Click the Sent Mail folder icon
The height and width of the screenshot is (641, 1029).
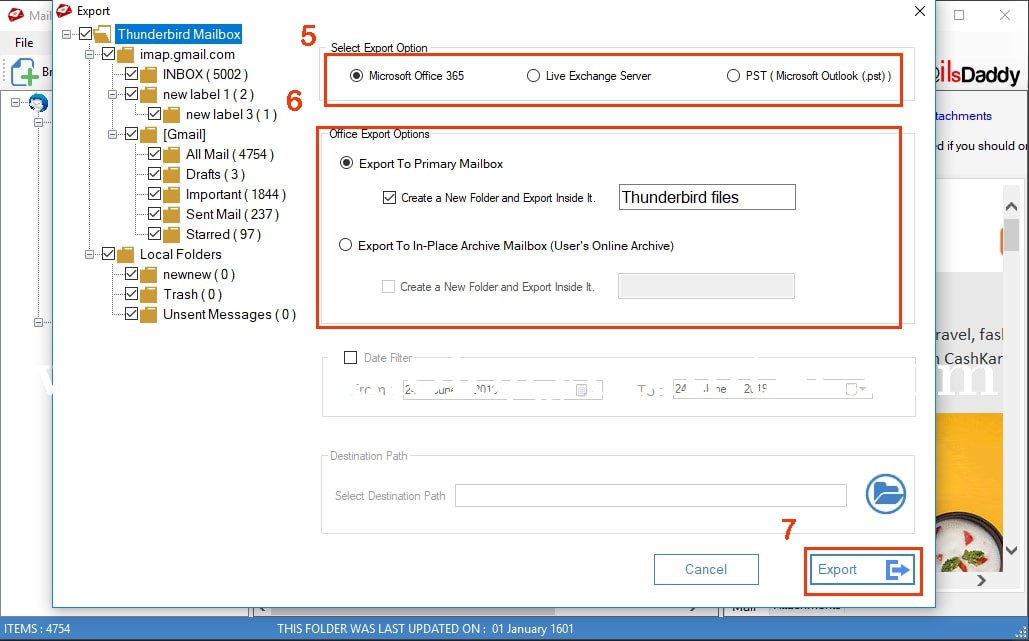pos(171,215)
